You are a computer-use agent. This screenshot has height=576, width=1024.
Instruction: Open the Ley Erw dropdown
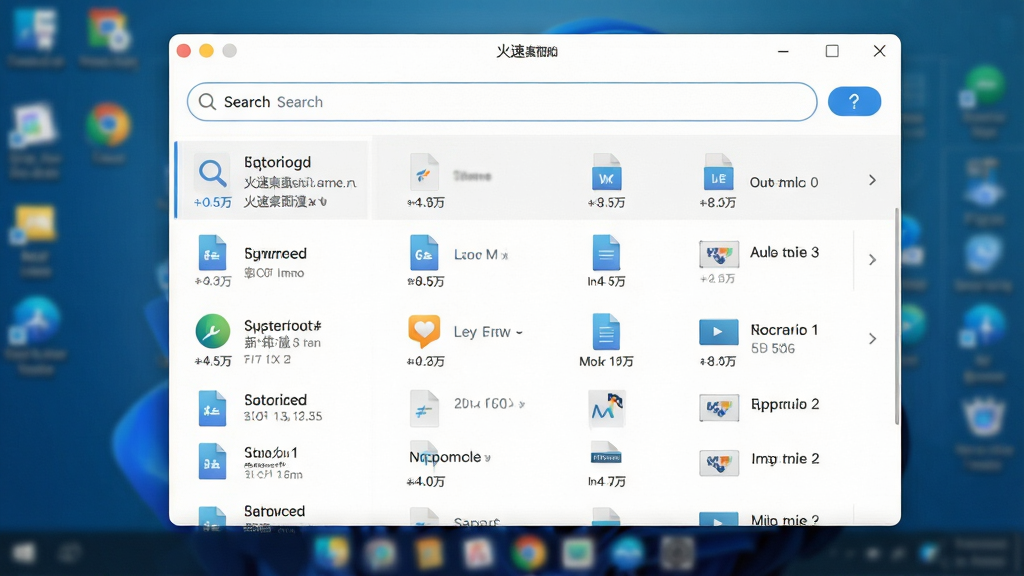(519, 332)
